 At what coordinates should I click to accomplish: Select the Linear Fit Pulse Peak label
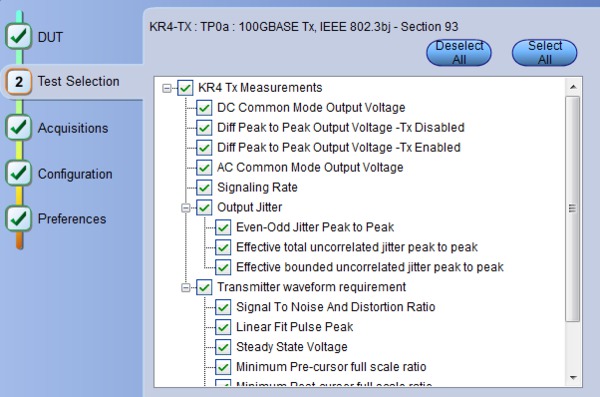[295, 327]
